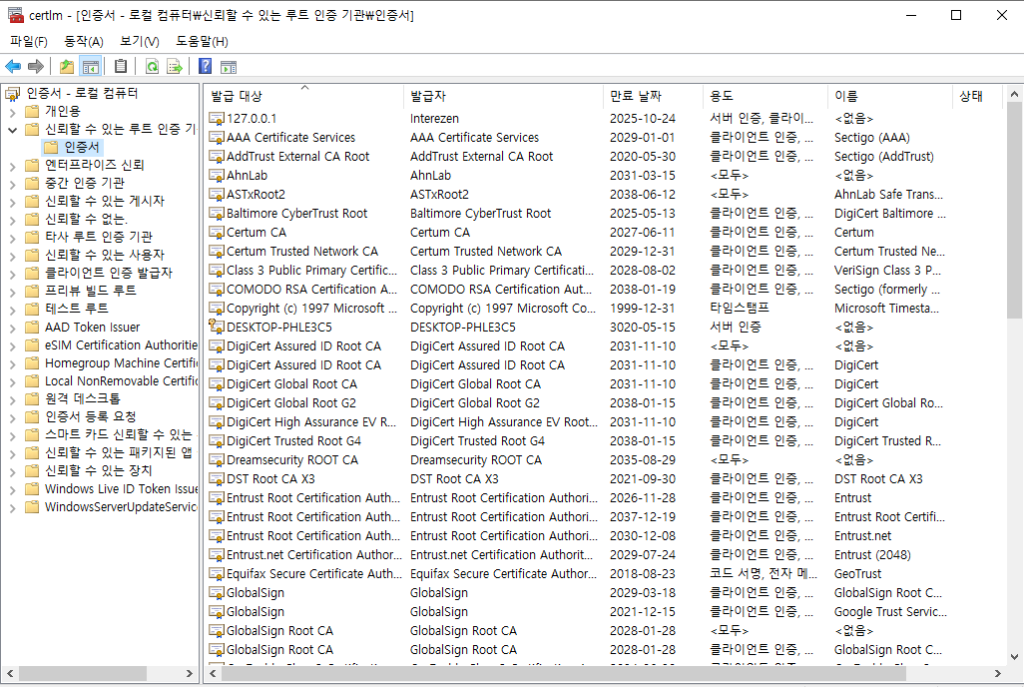
Task: Sort by the 이름 column header
Action: pyautogui.click(x=890, y=96)
